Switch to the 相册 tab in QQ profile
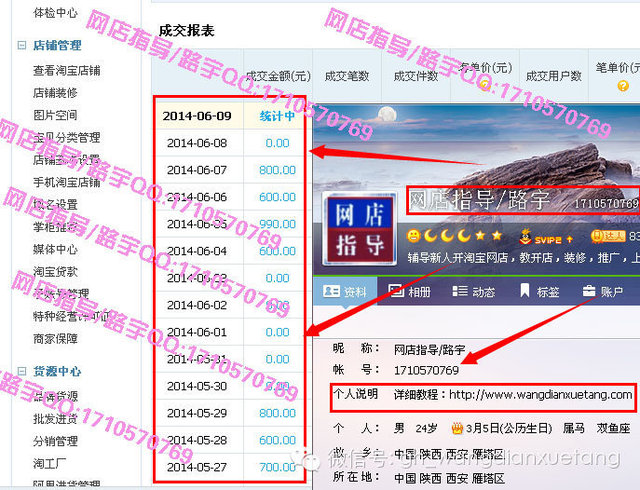The width and height of the screenshot is (640, 490). (410, 292)
